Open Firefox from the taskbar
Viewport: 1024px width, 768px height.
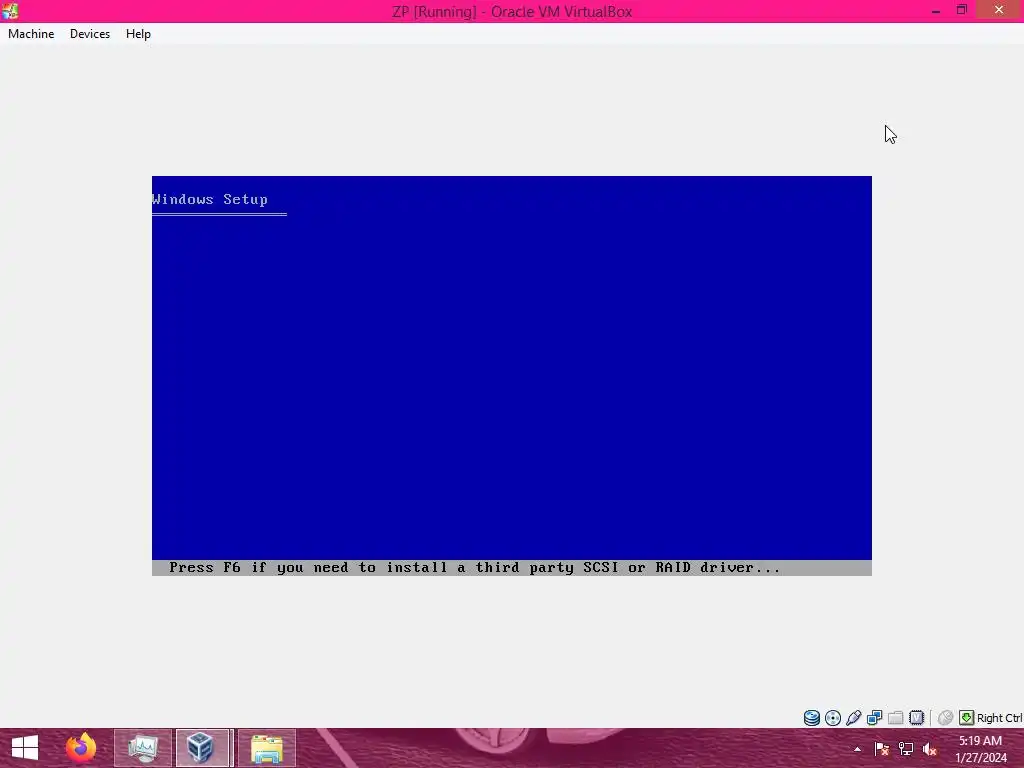point(81,748)
